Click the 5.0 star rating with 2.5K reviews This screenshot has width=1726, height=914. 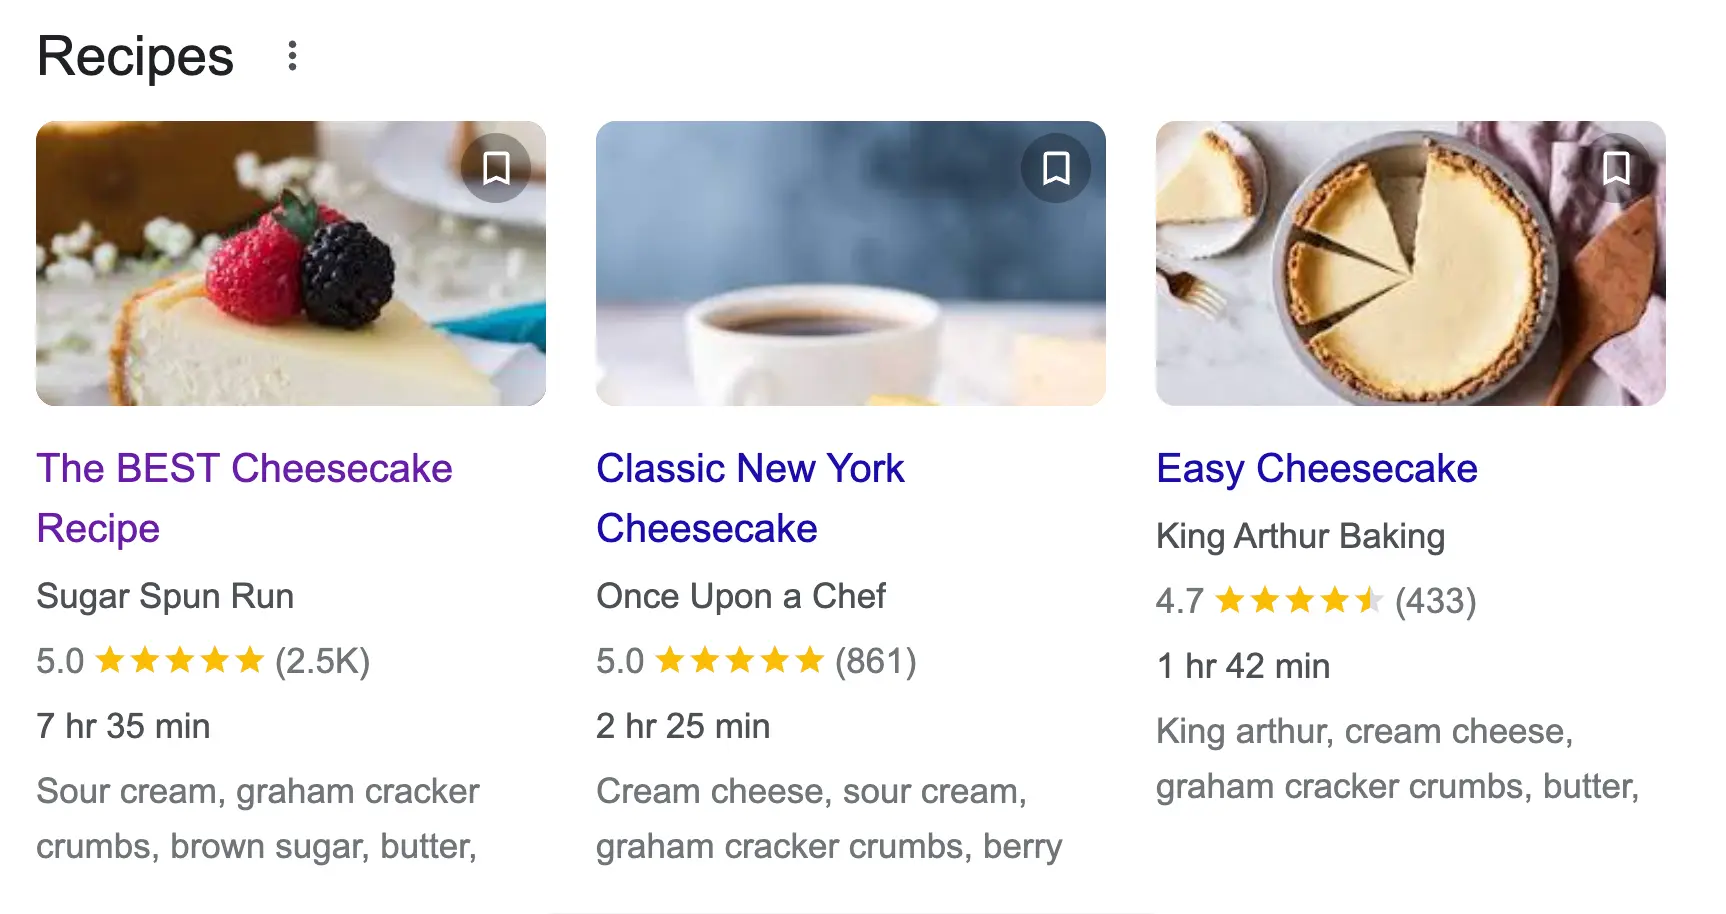tap(203, 661)
